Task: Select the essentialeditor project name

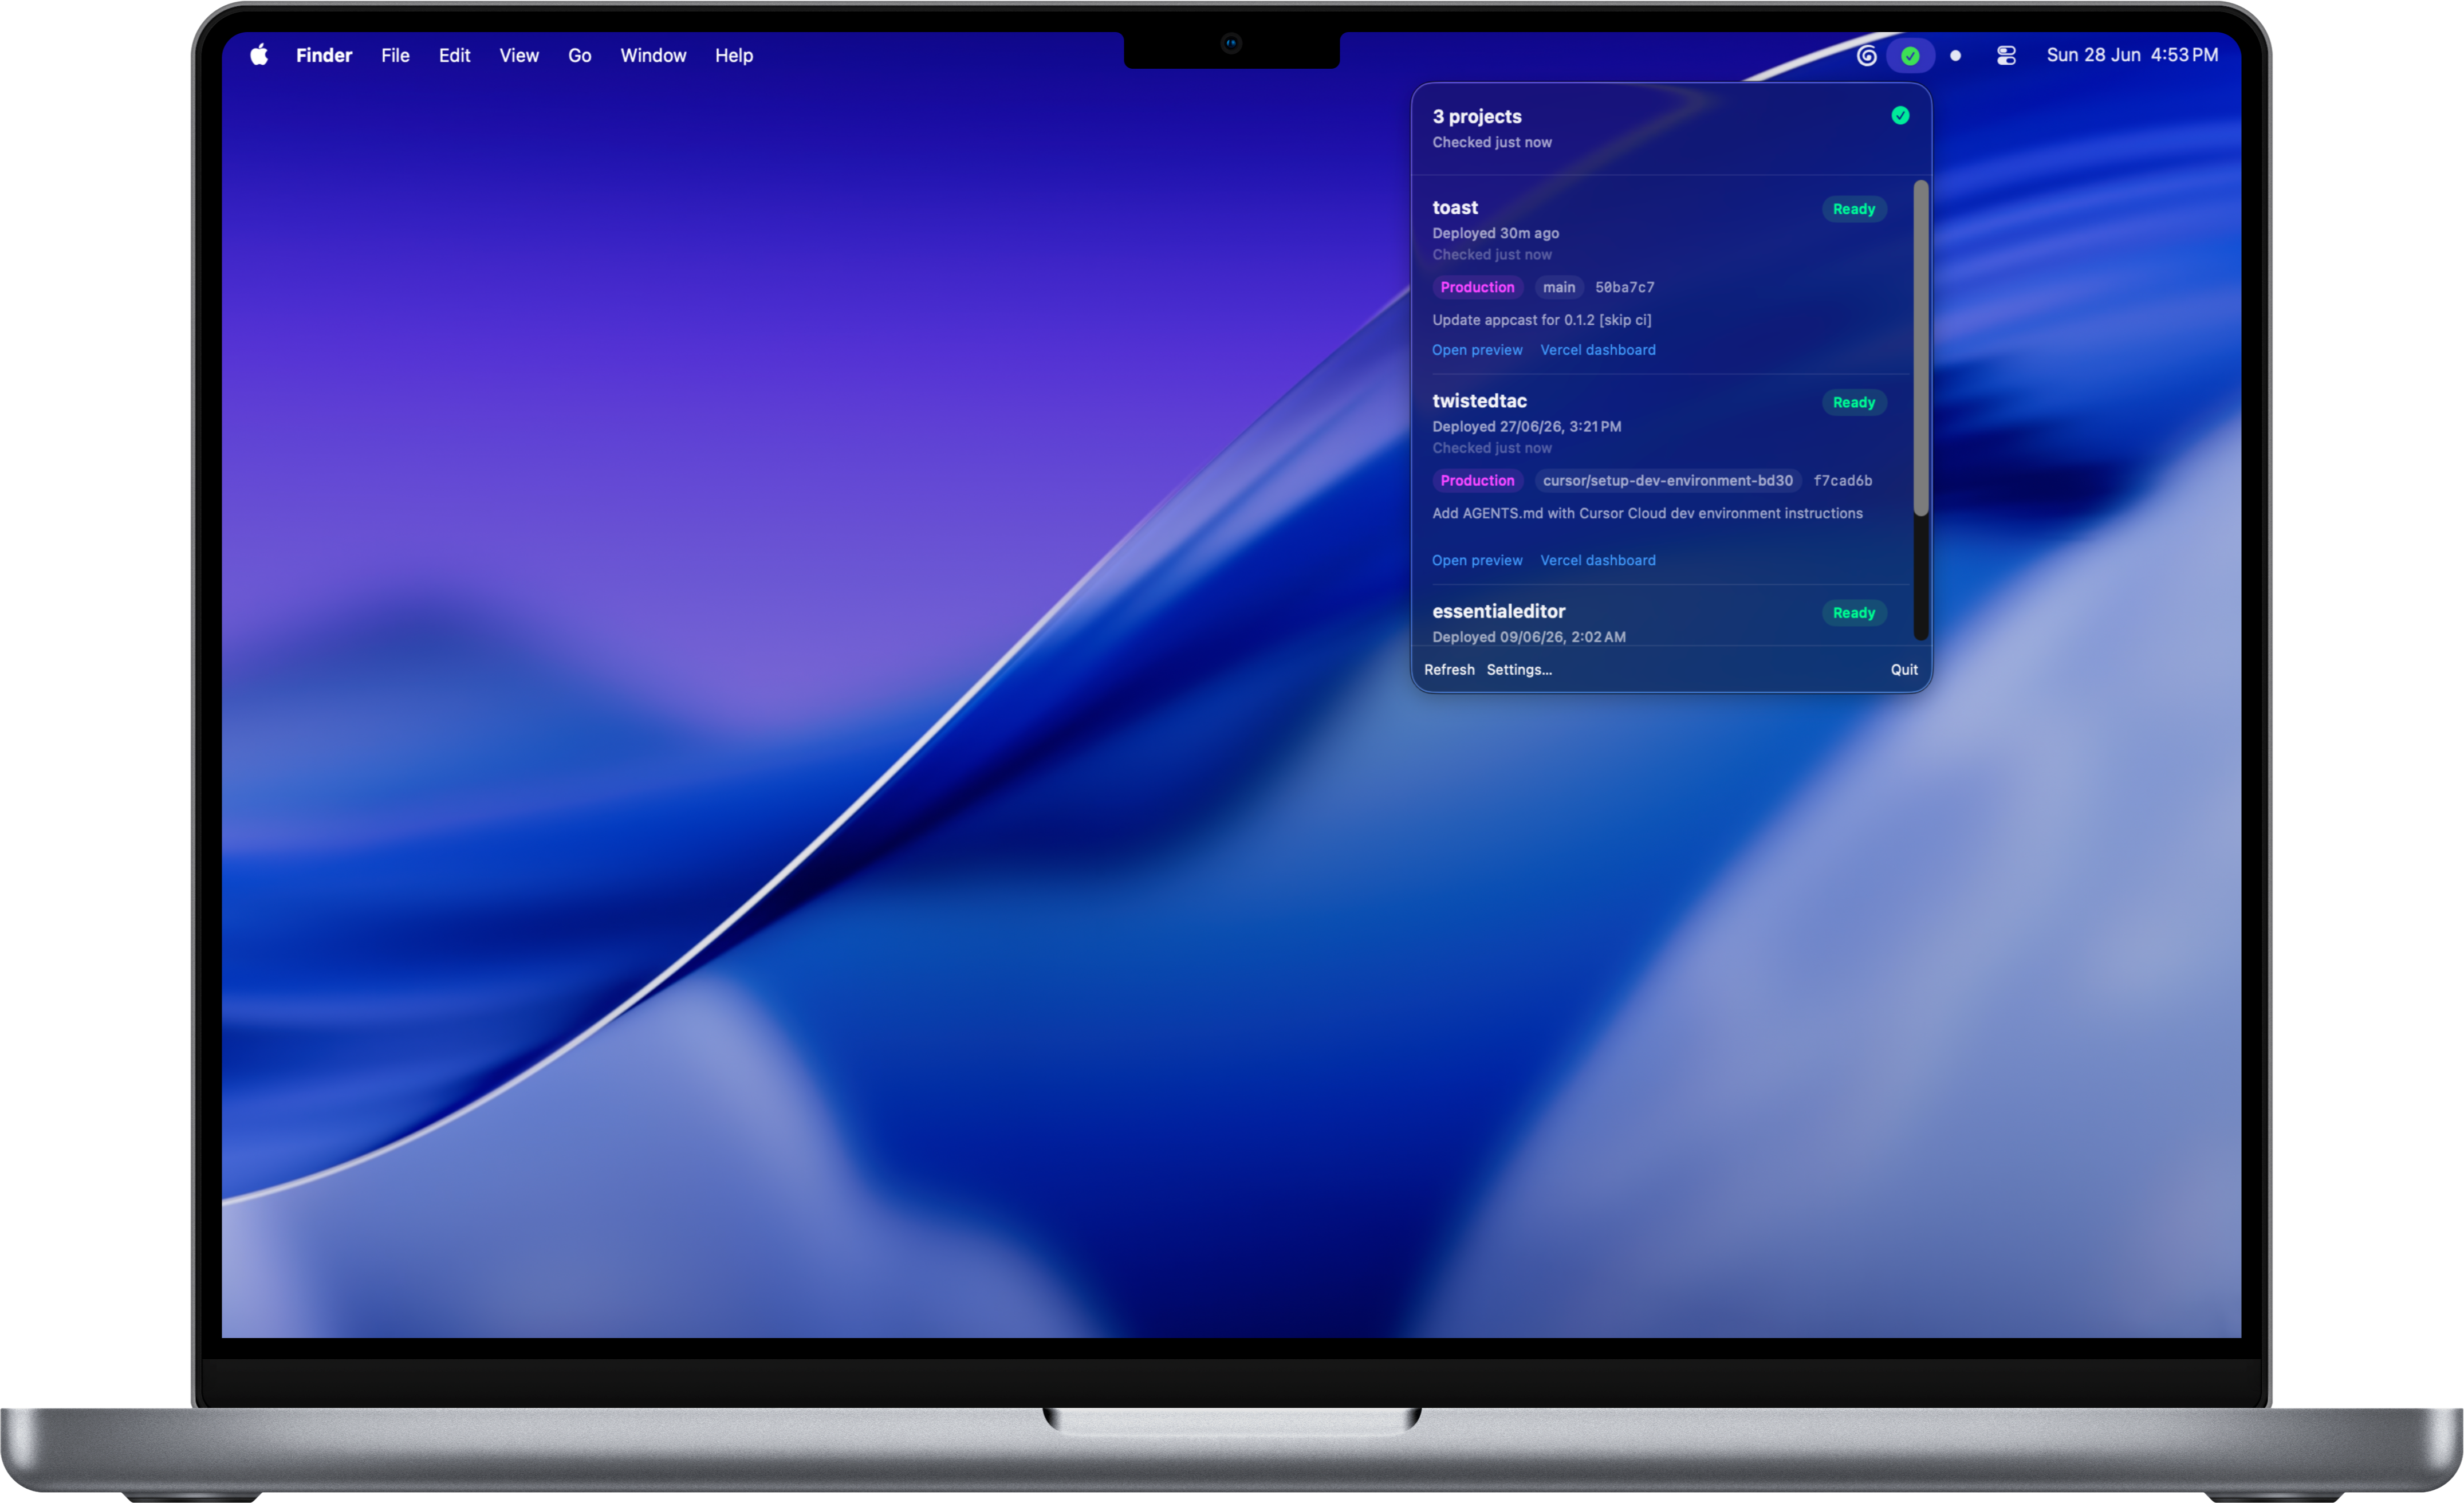Action: tap(1498, 611)
